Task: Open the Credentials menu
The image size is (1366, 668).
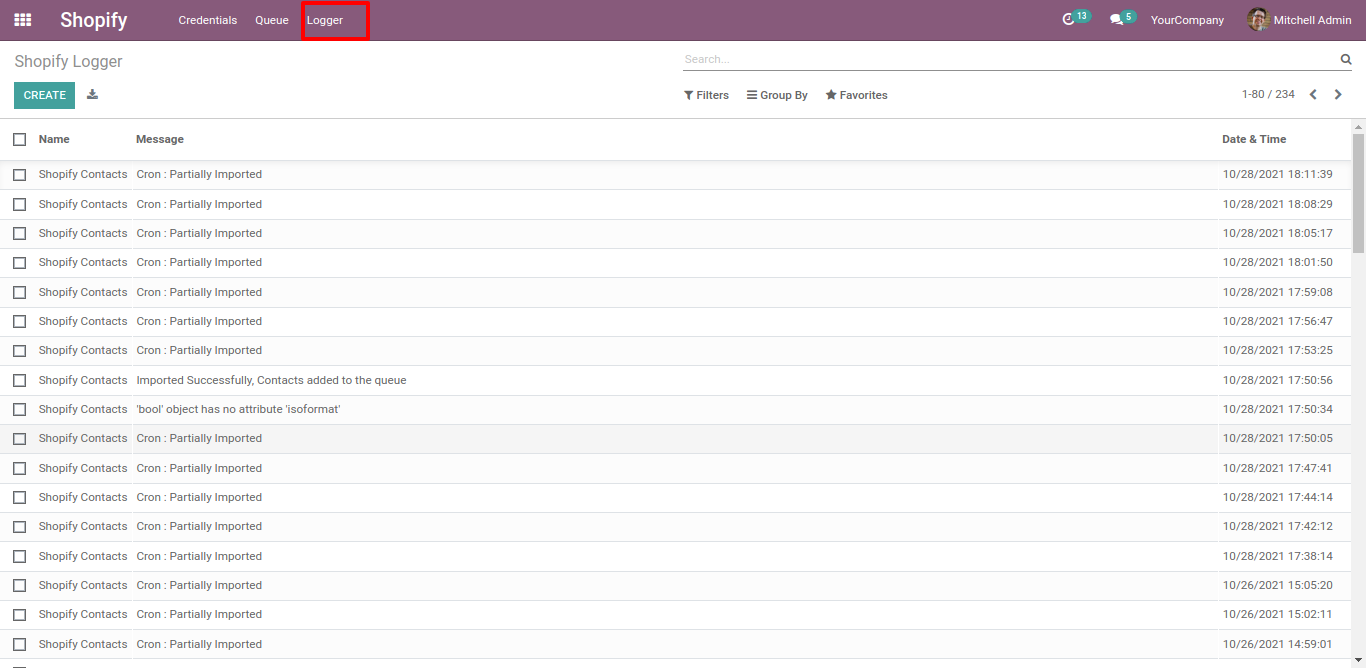Action: pos(208,20)
